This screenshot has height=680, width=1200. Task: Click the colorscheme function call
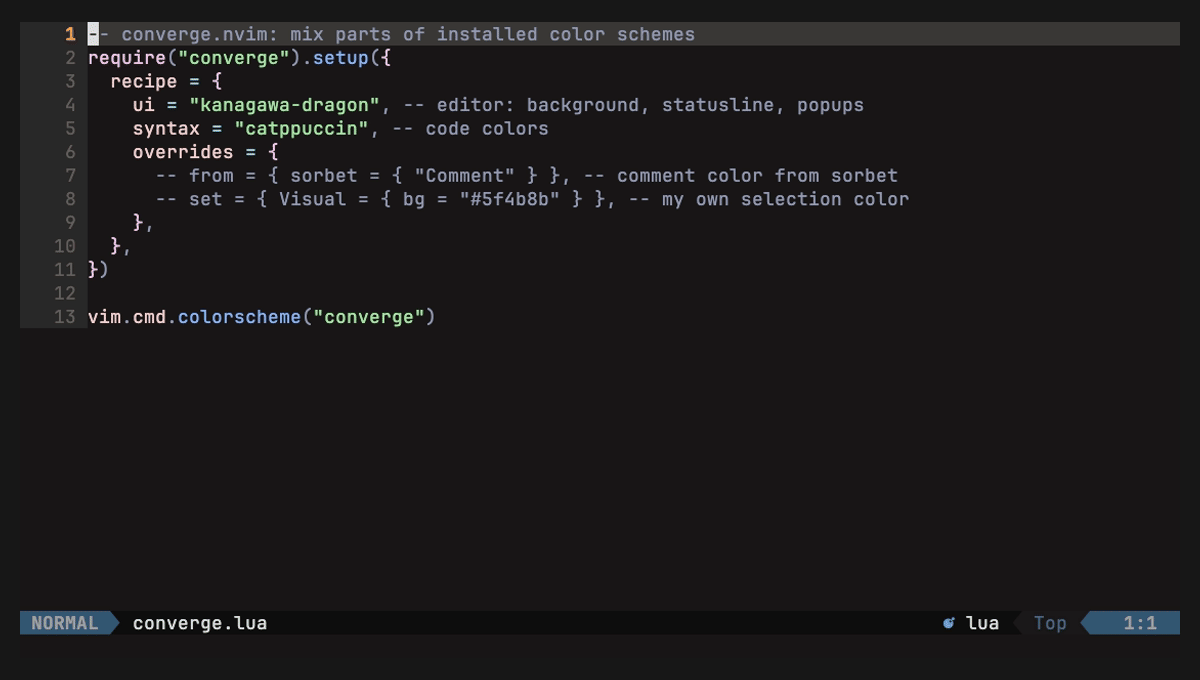point(240,317)
